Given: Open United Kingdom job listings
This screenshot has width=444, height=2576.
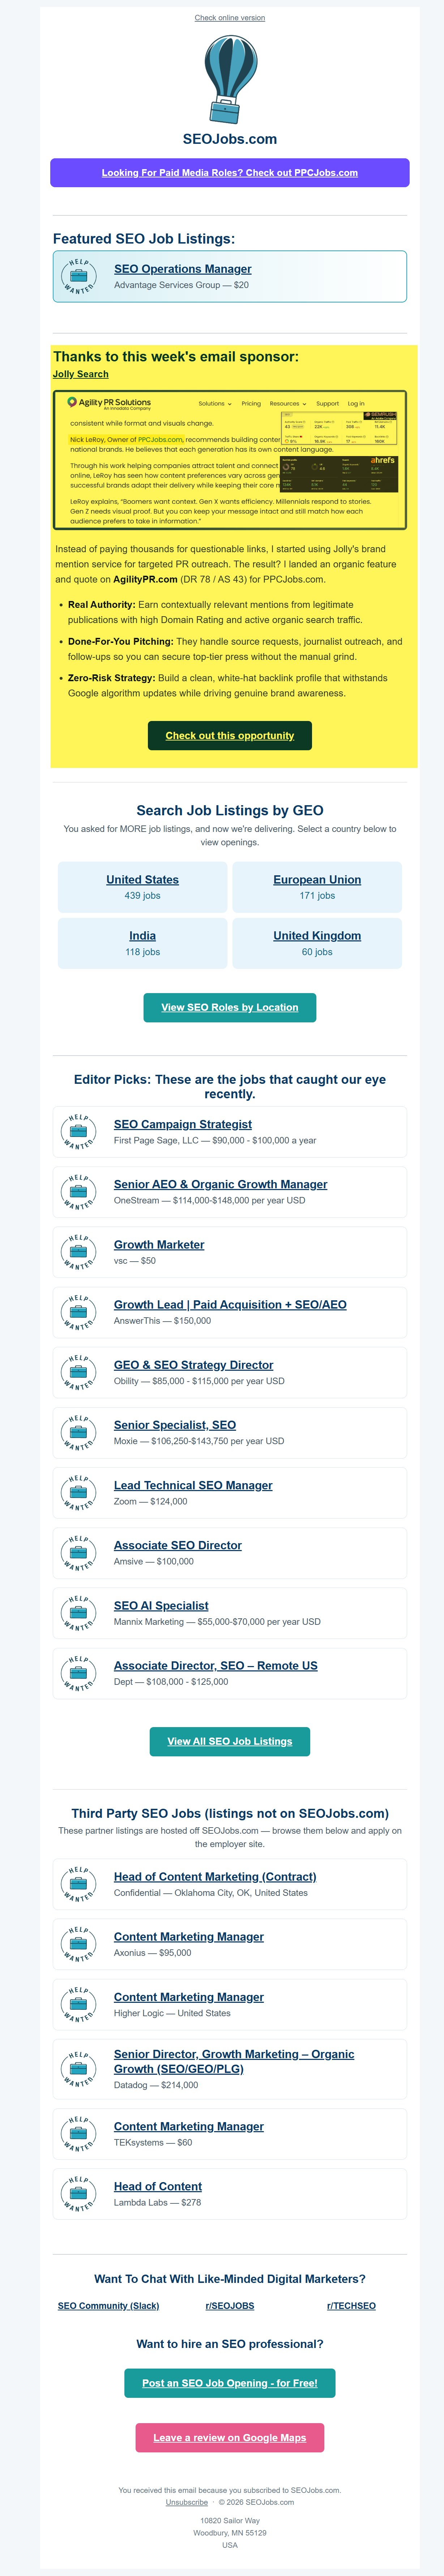Looking at the screenshot, I should click(x=317, y=936).
